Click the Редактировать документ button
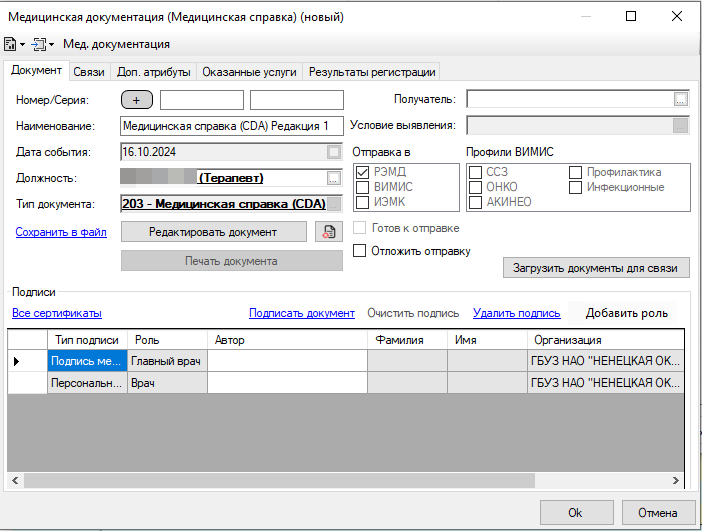702x531 pixels. coord(213,231)
